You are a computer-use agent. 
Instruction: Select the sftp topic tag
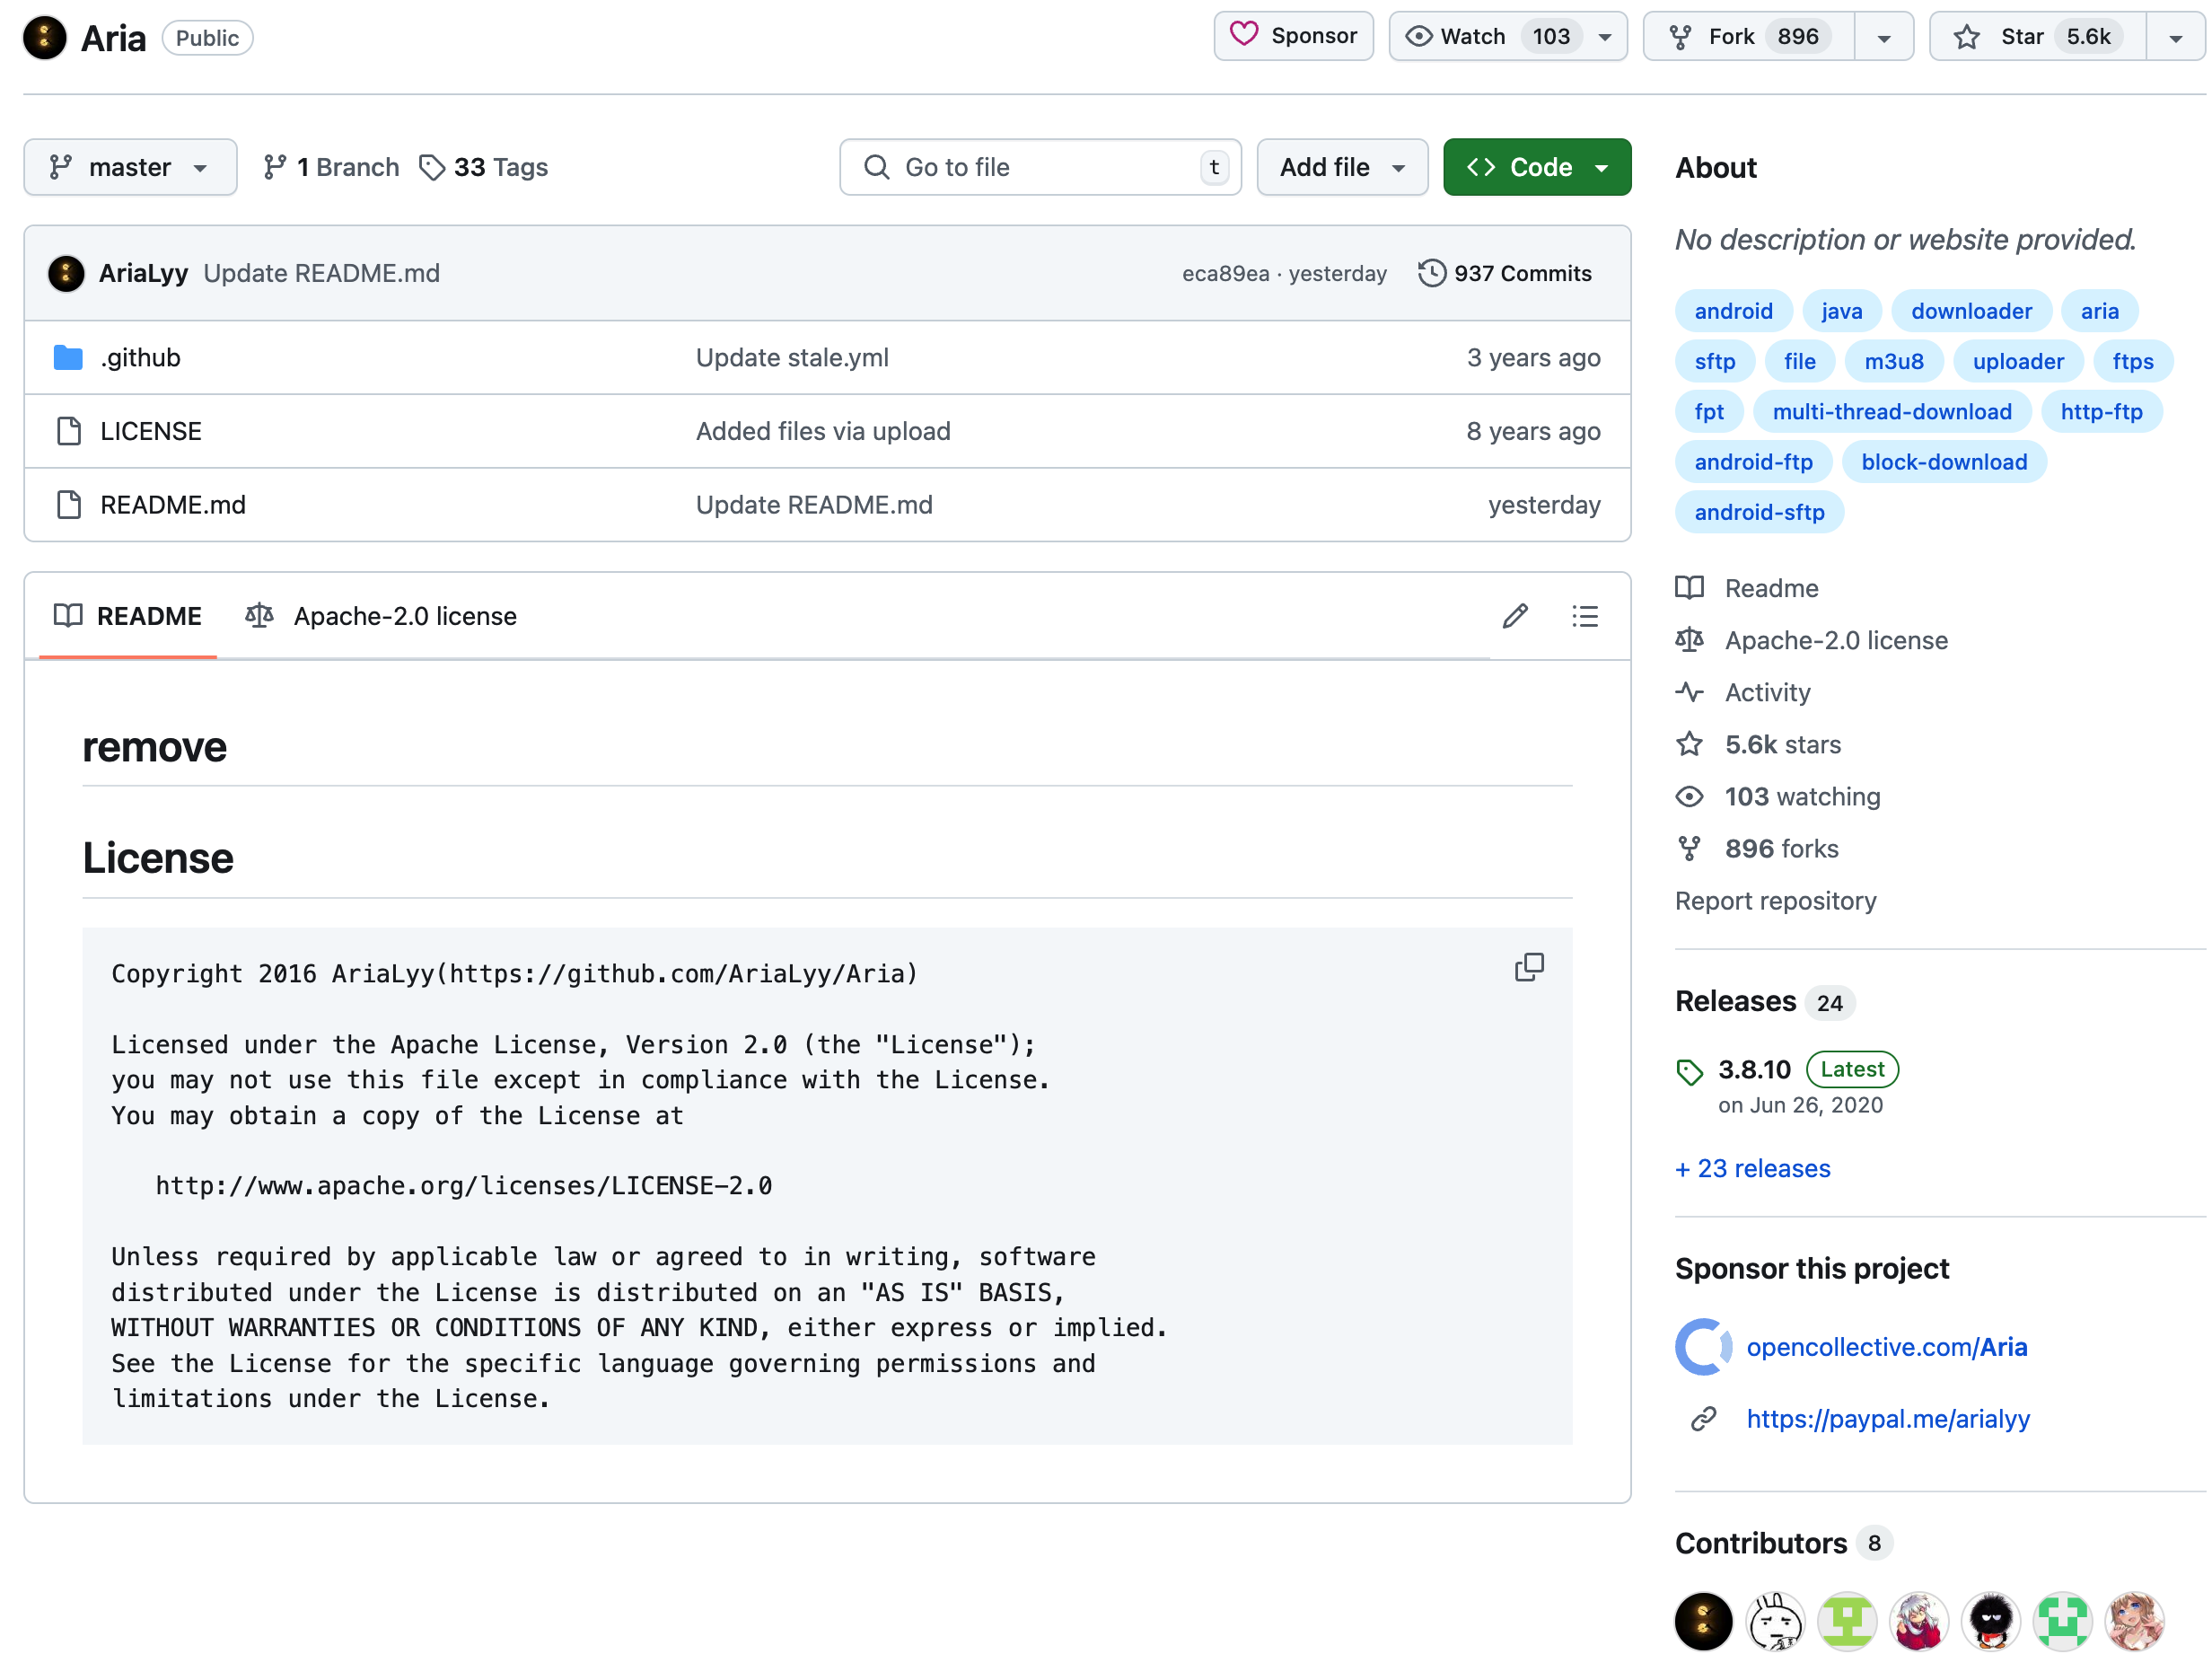pyautogui.click(x=1715, y=361)
